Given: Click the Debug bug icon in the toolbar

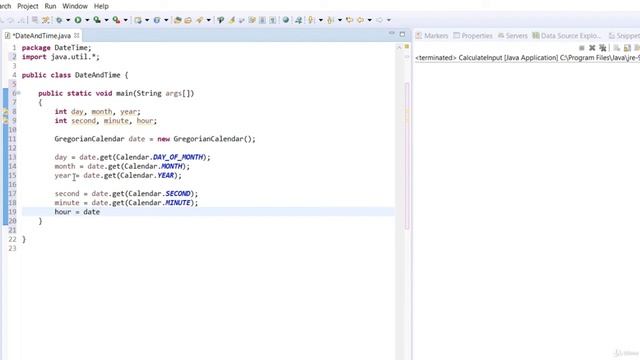Looking at the screenshot, I should pyautogui.click(x=59, y=20).
